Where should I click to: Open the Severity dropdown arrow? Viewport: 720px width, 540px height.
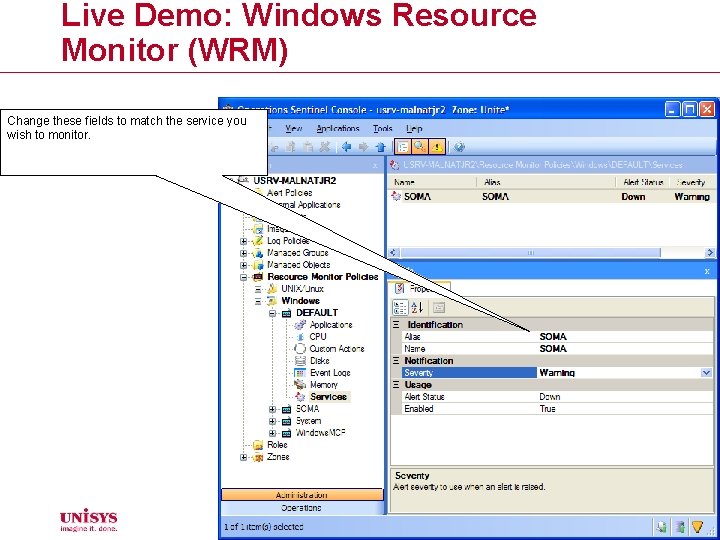coord(706,373)
